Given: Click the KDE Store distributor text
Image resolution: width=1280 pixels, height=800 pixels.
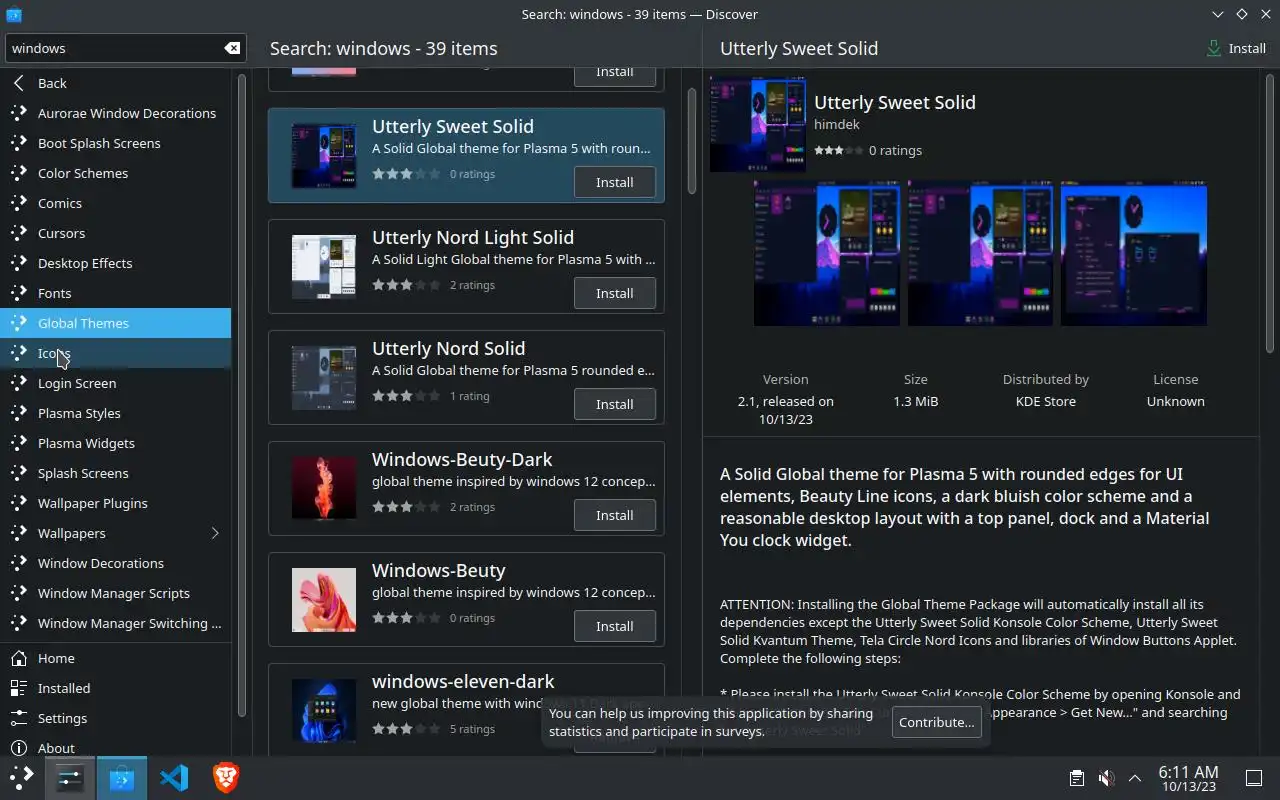Looking at the screenshot, I should click(1045, 401).
